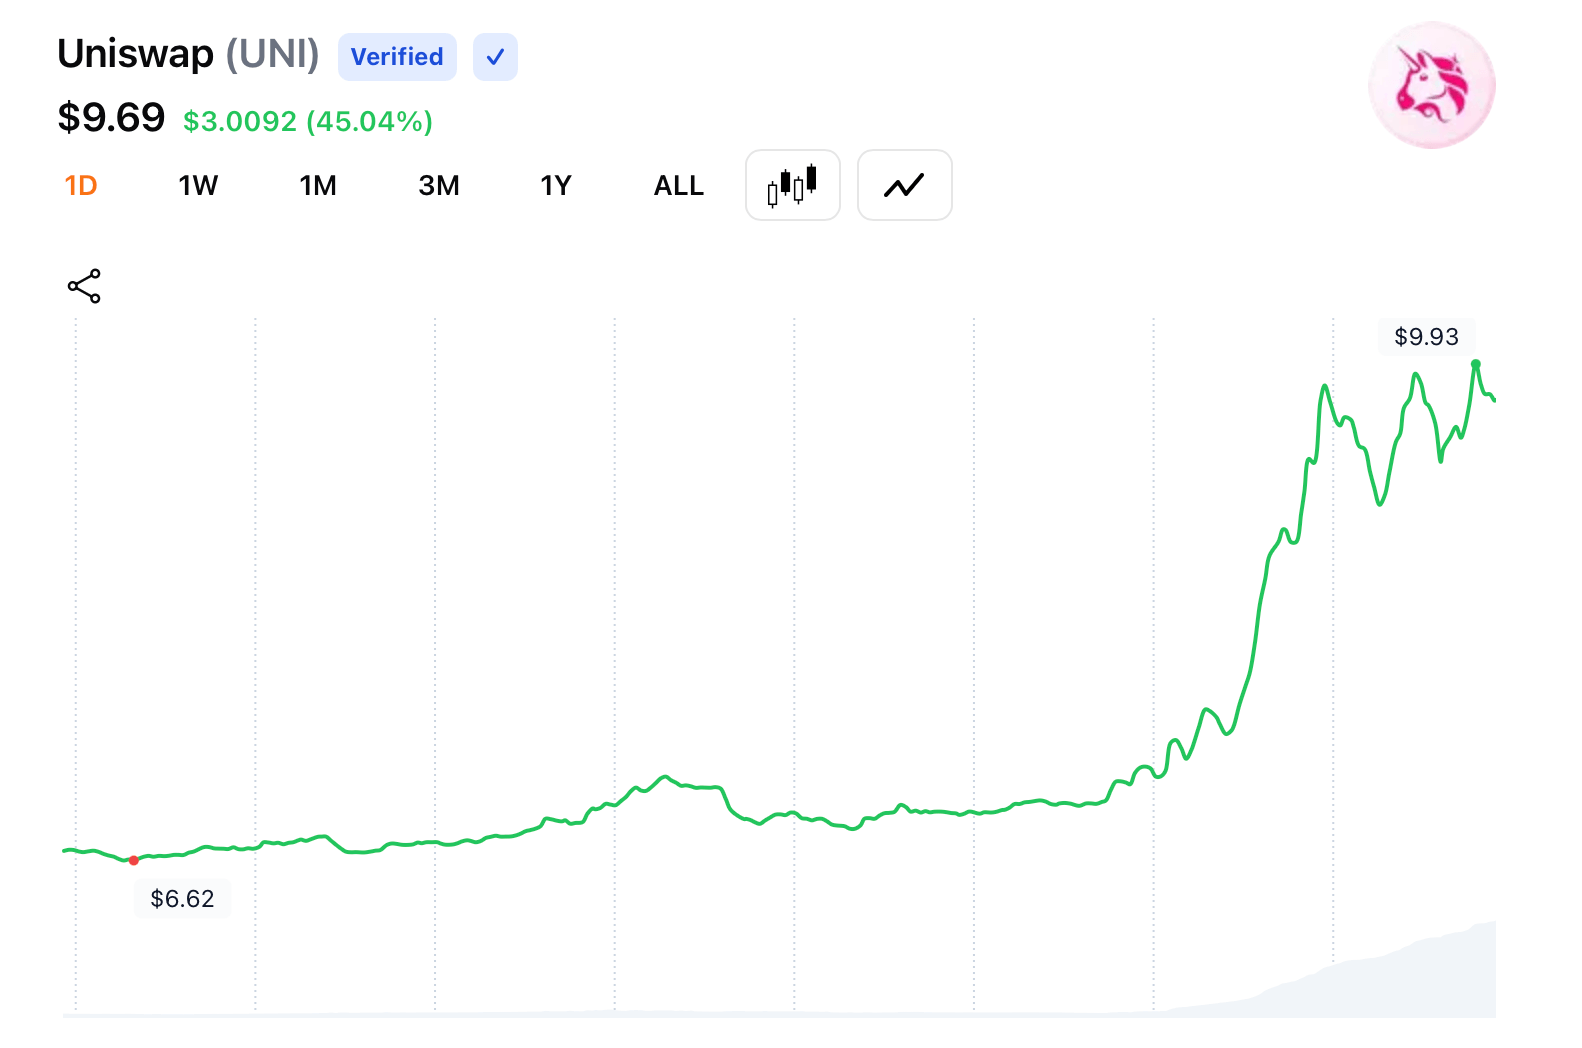Click the Uniswap unicorn logo

point(1431,85)
